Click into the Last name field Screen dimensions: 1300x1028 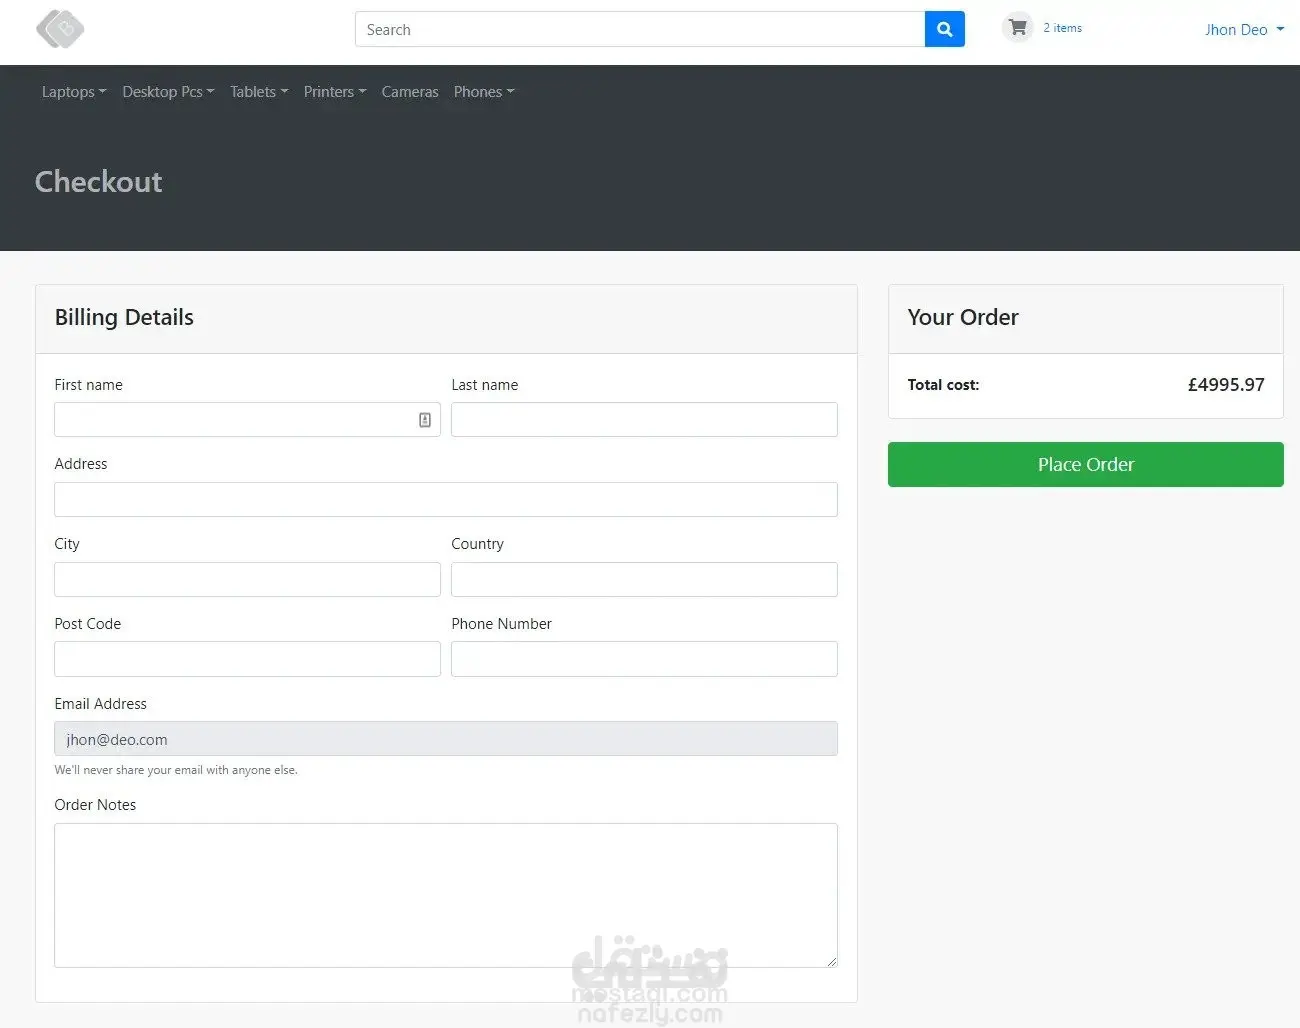[644, 420]
